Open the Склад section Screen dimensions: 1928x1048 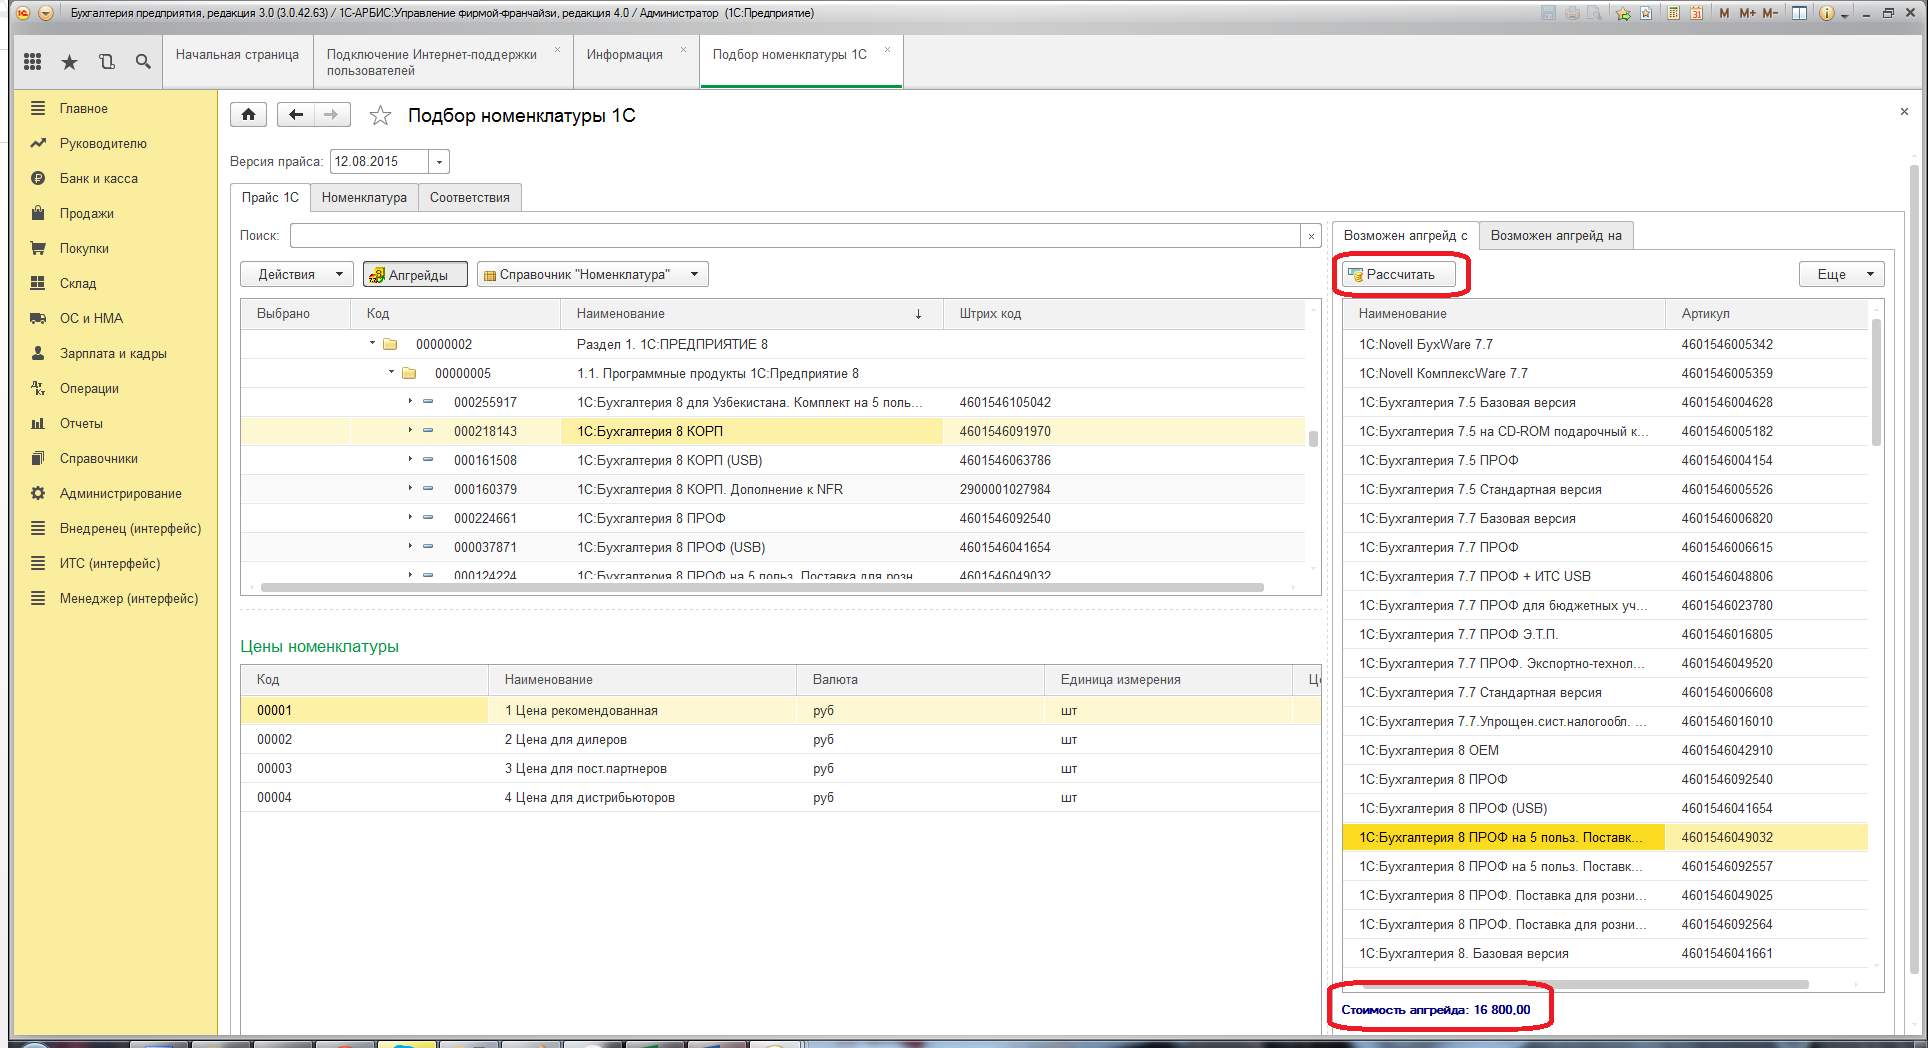[x=77, y=283]
